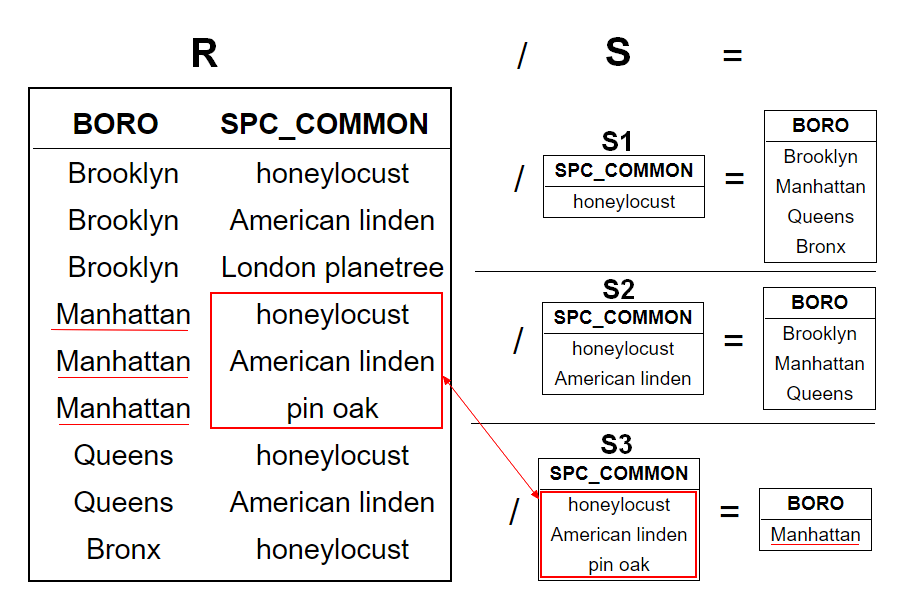
Task: Click the SPC_COMMON header of table S3
Action: point(619,474)
